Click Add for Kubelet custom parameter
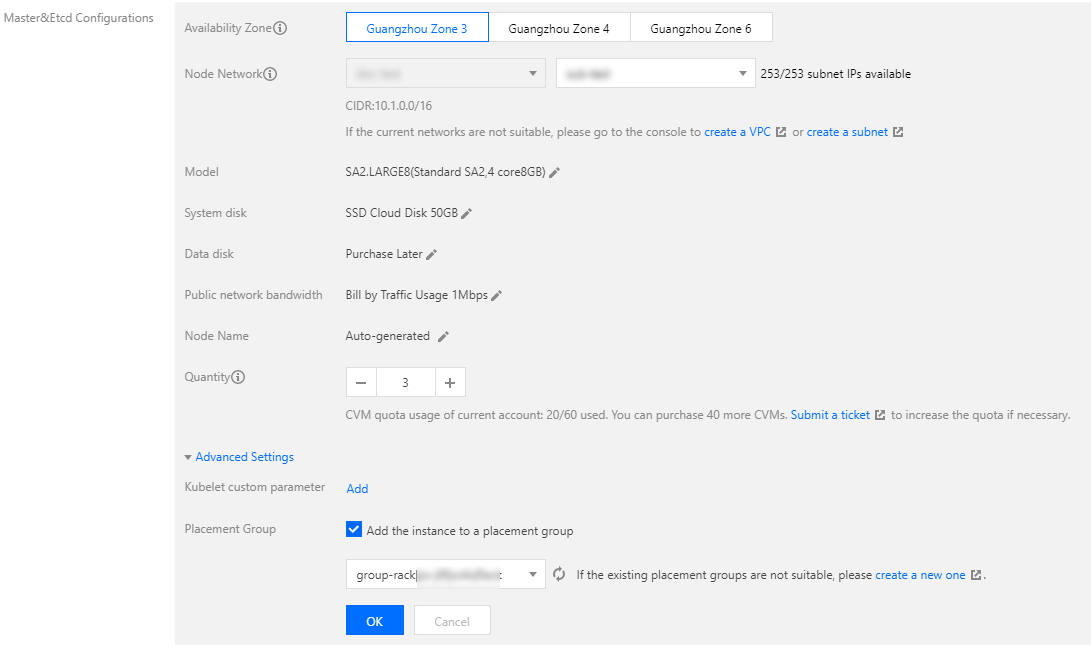Viewport: 1091px width, 648px height. pos(357,489)
